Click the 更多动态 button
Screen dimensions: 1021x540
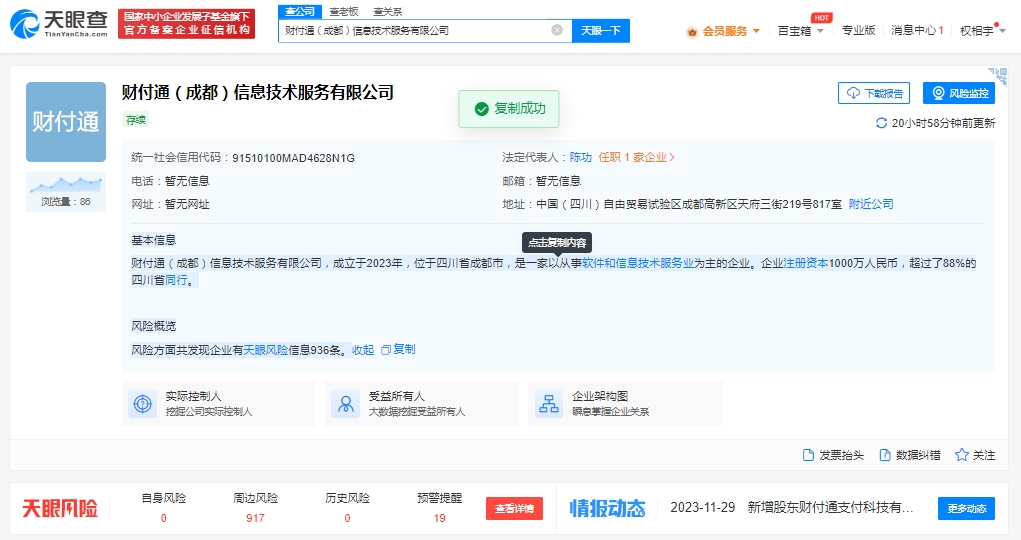point(966,508)
